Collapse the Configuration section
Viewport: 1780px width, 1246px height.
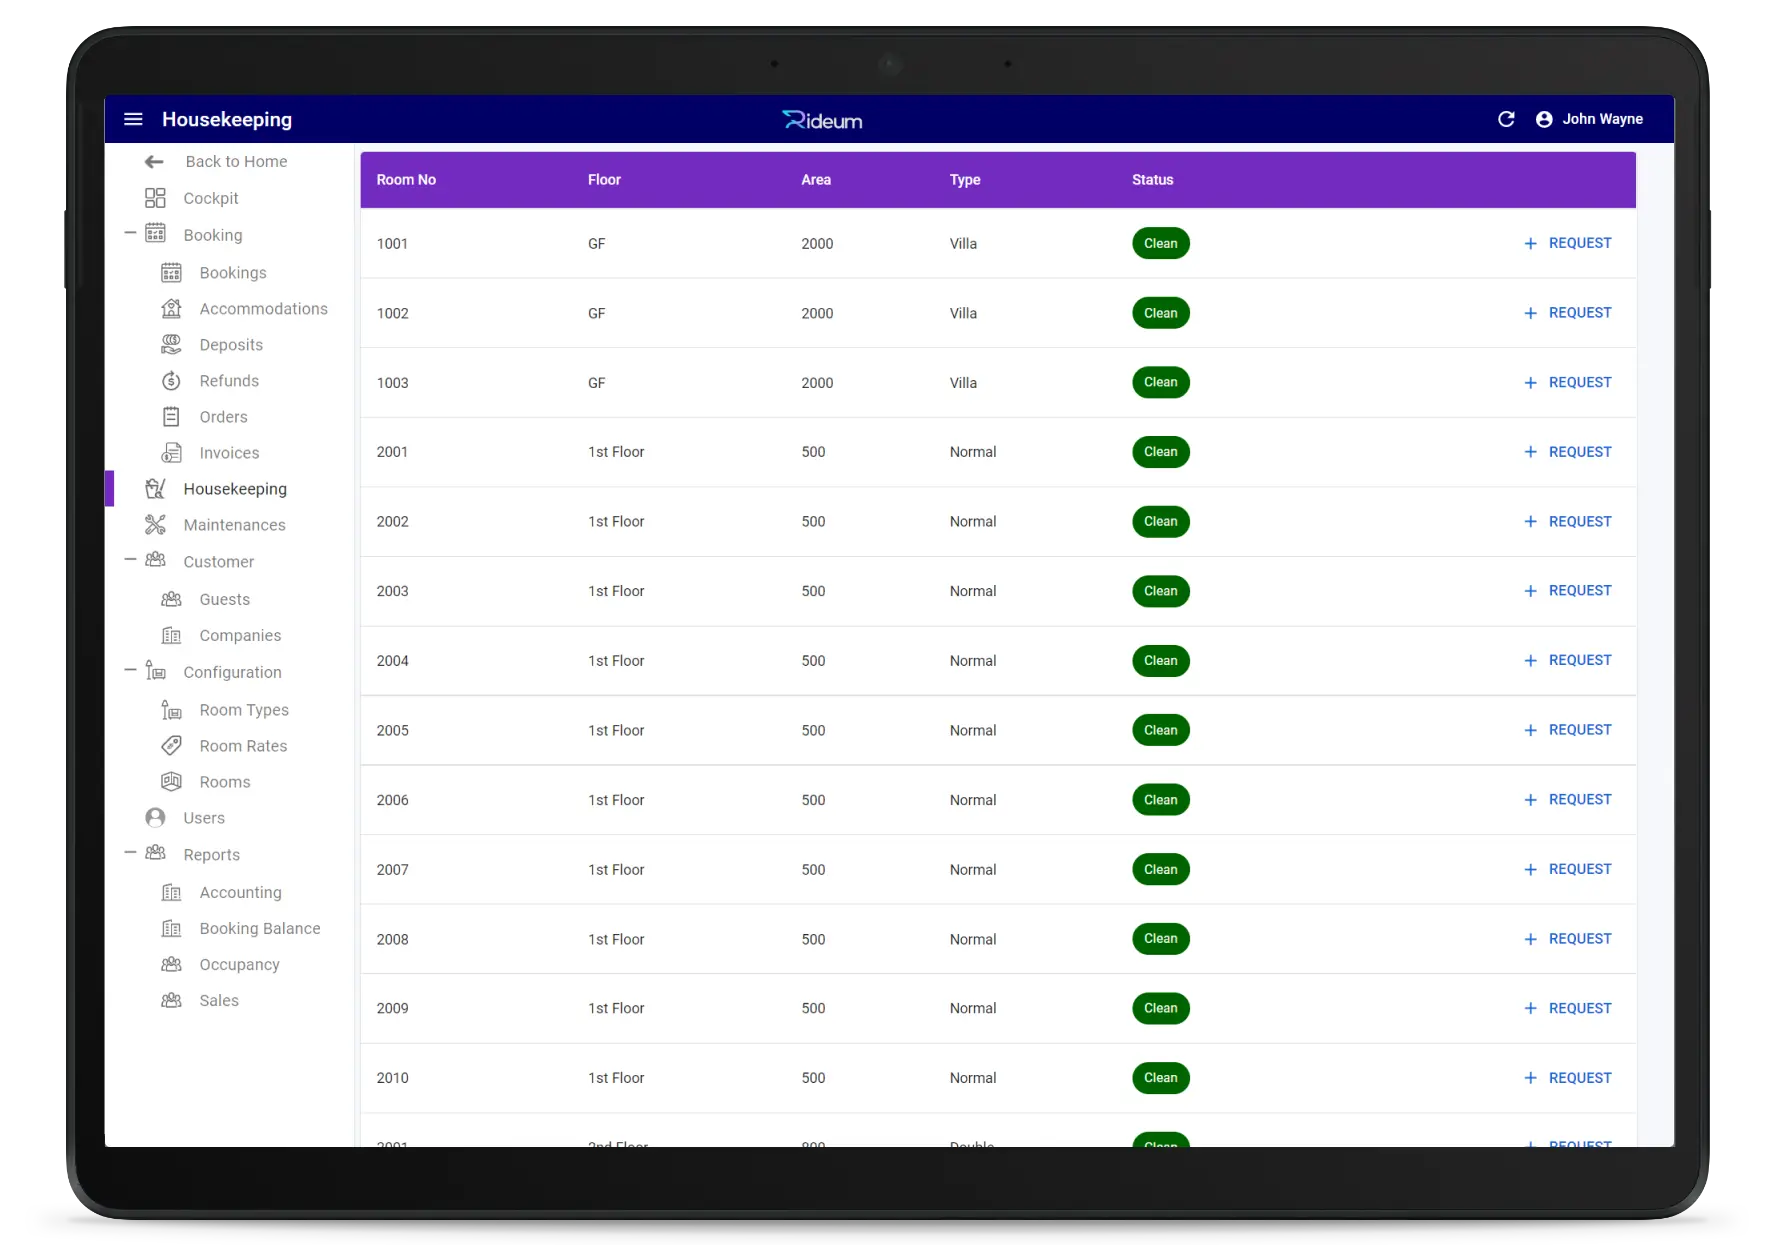130,671
